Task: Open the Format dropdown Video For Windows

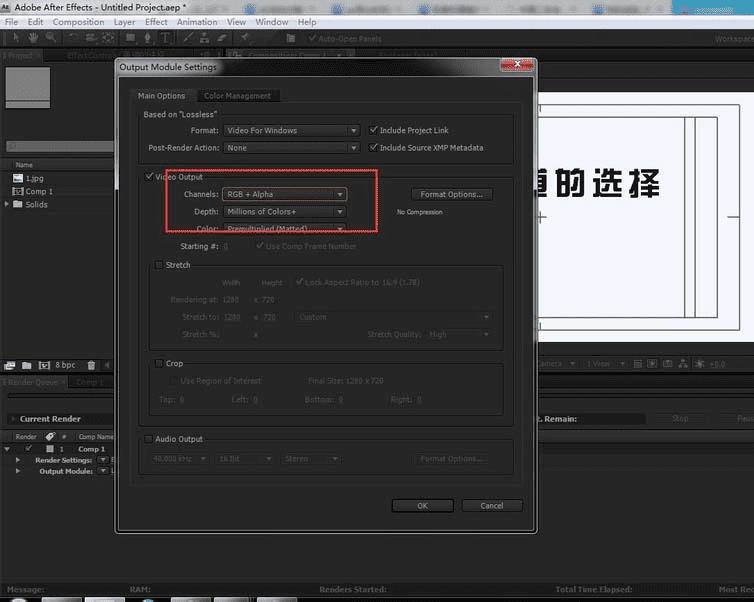Action: (290, 130)
